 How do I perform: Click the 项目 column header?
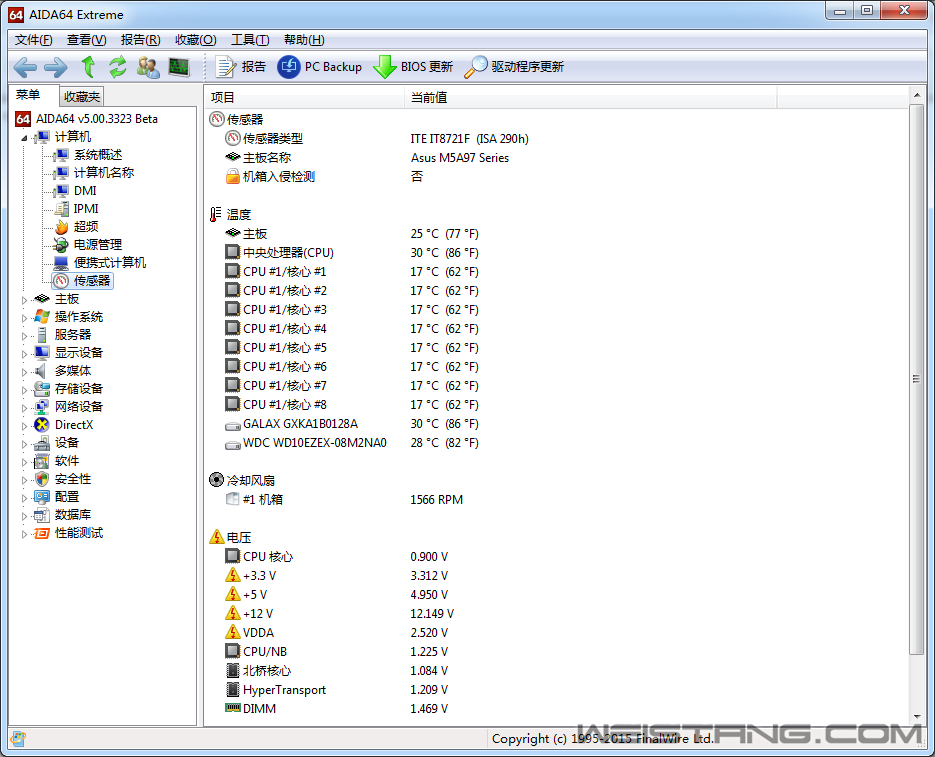(x=304, y=97)
